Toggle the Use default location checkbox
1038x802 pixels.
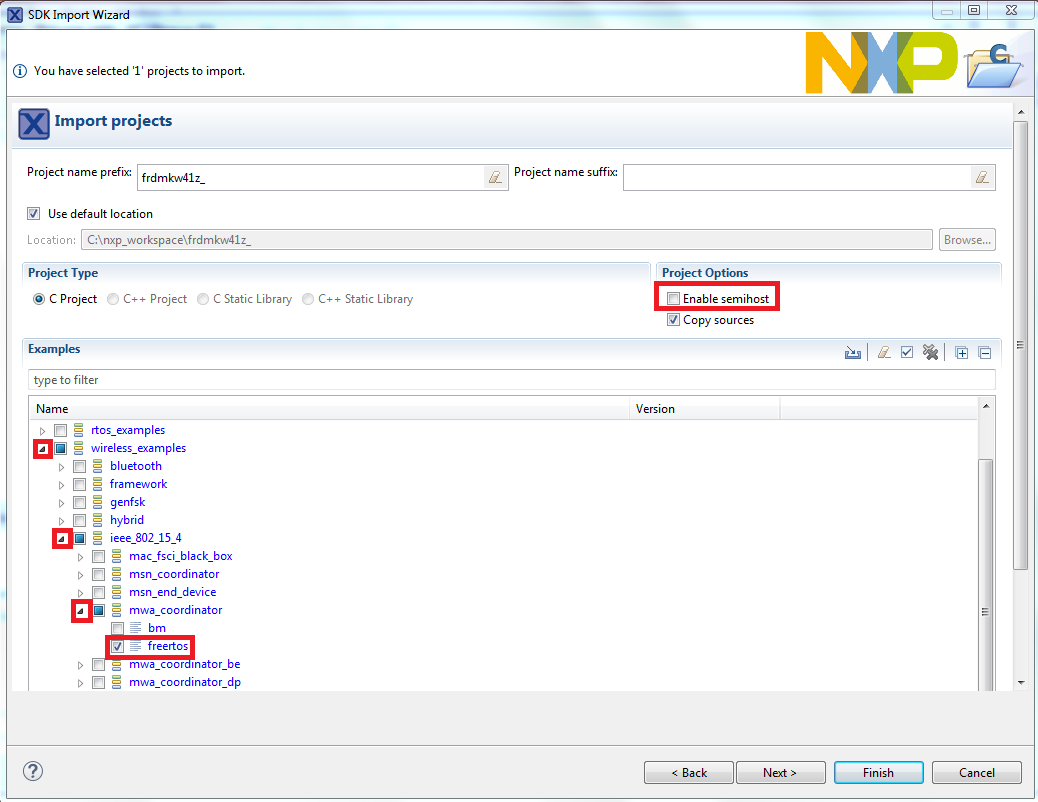(x=34, y=214)
